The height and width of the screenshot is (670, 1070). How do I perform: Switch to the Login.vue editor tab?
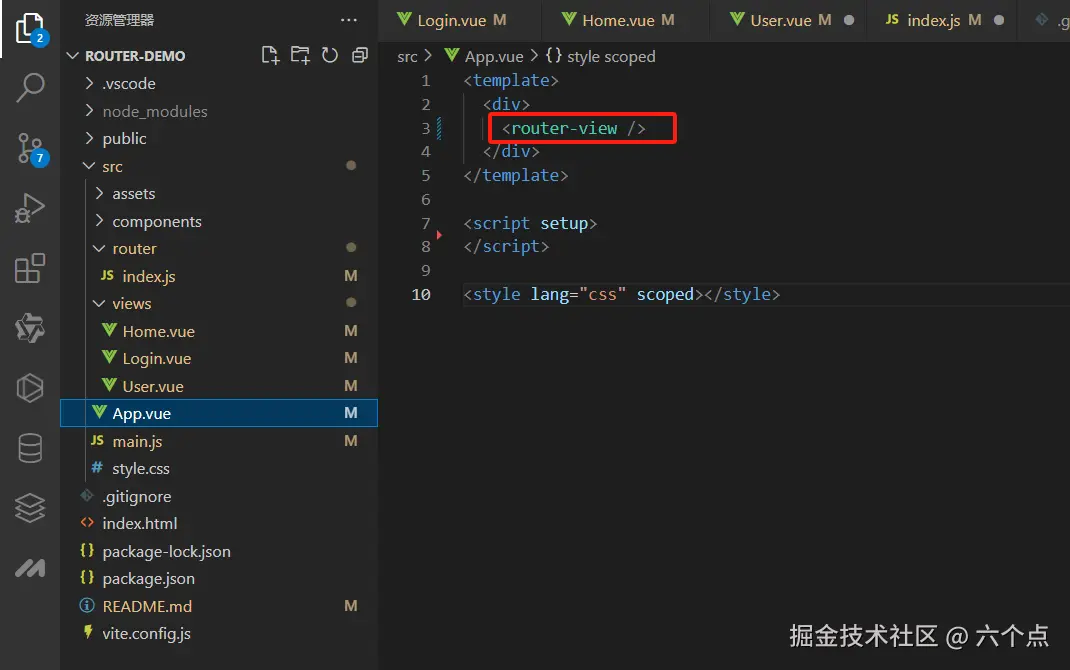click(461, 20)
